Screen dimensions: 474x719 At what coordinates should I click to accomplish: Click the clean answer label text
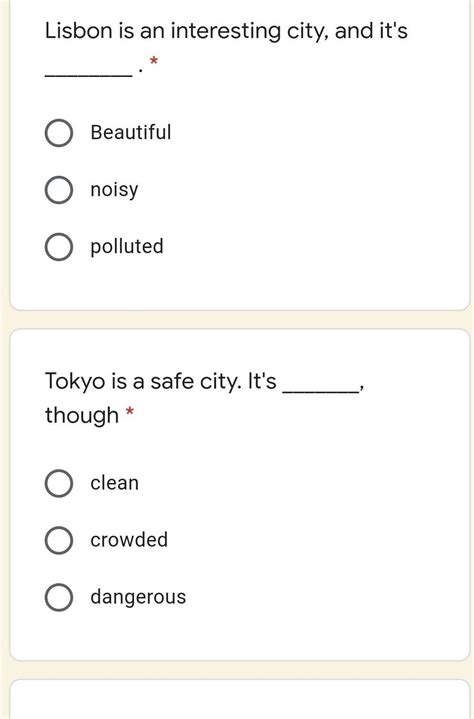point(115,483)
